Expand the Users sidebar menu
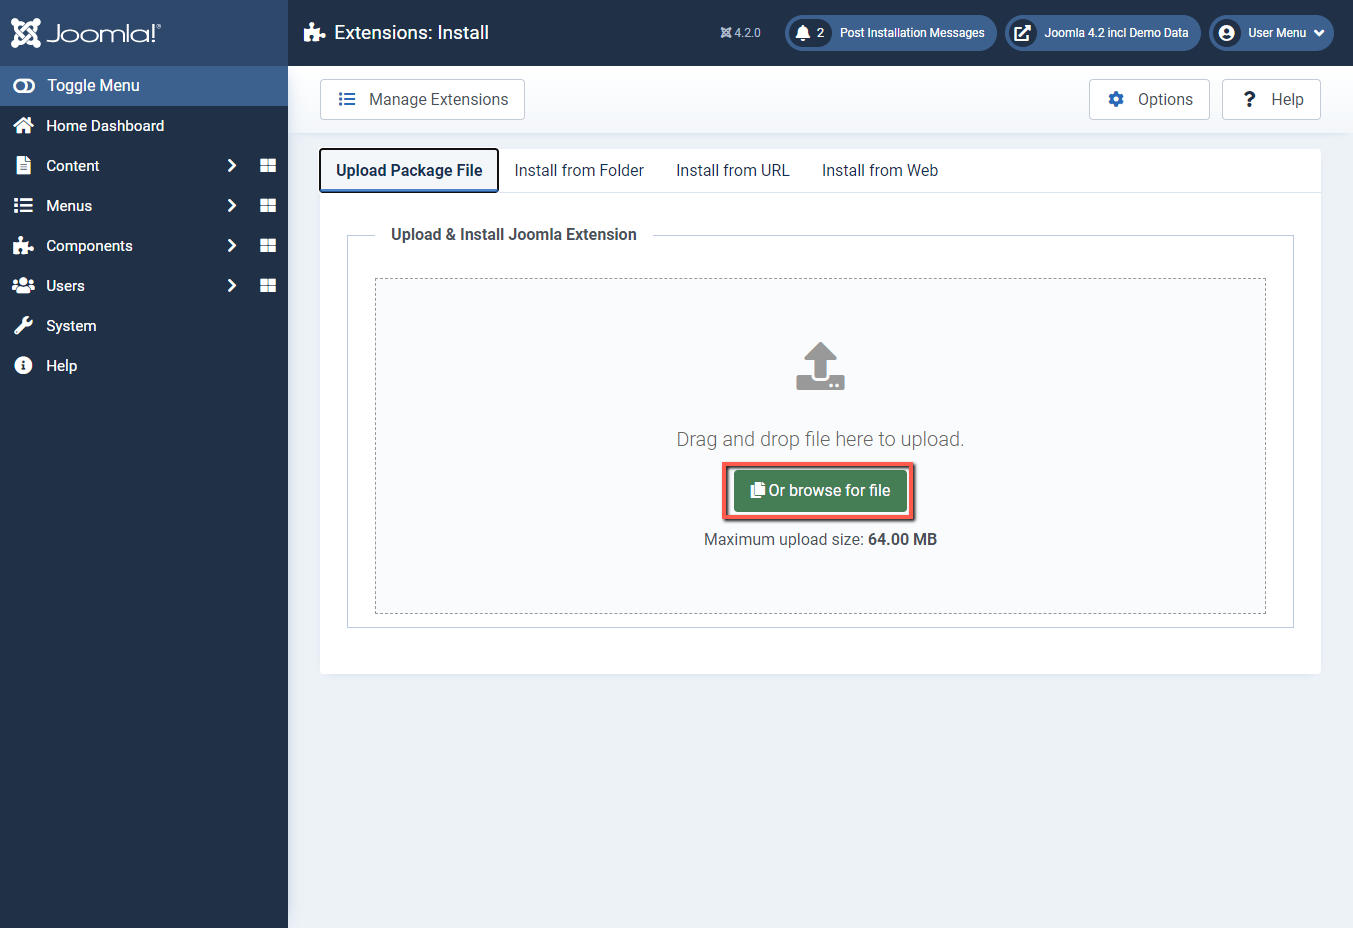This screenshot has width=1353, height=928. [x=231, y=285]
